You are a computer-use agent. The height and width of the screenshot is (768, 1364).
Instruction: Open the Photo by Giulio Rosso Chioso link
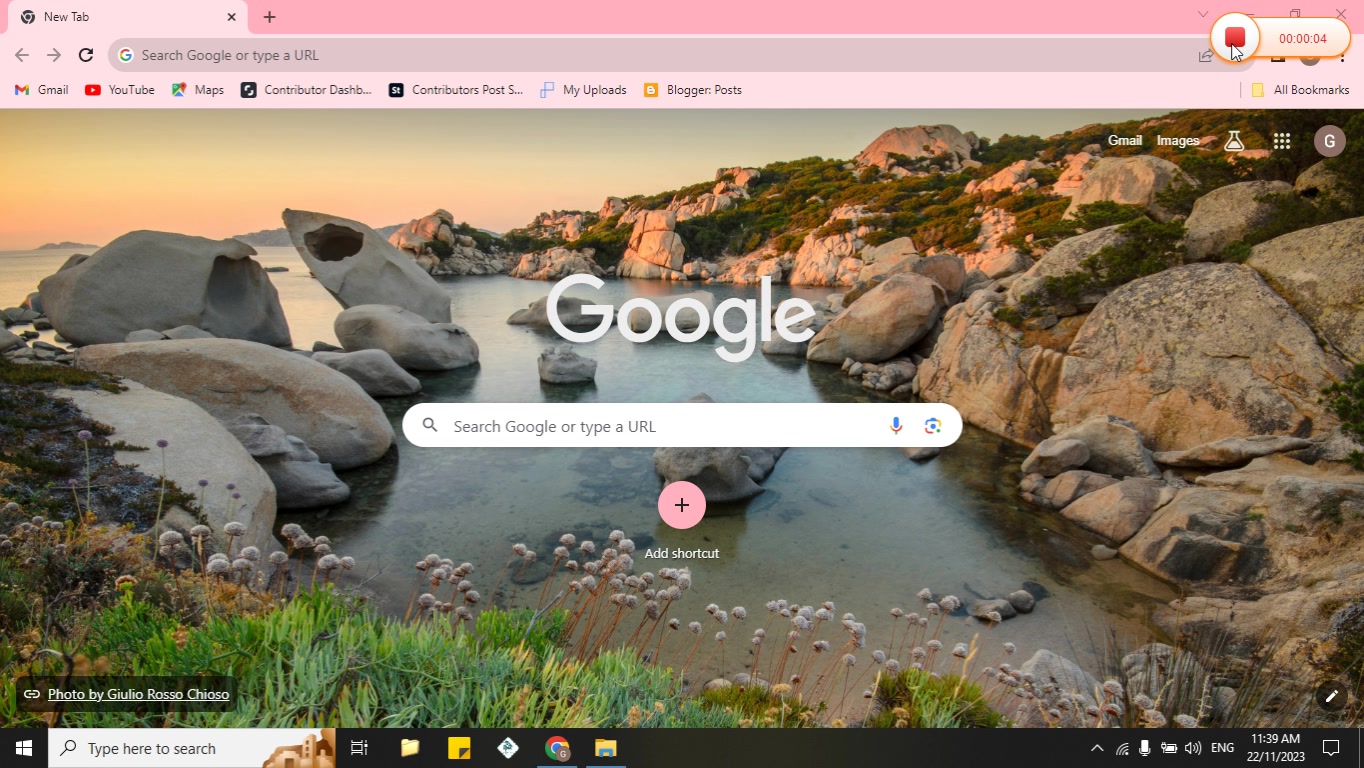[138, 694]
